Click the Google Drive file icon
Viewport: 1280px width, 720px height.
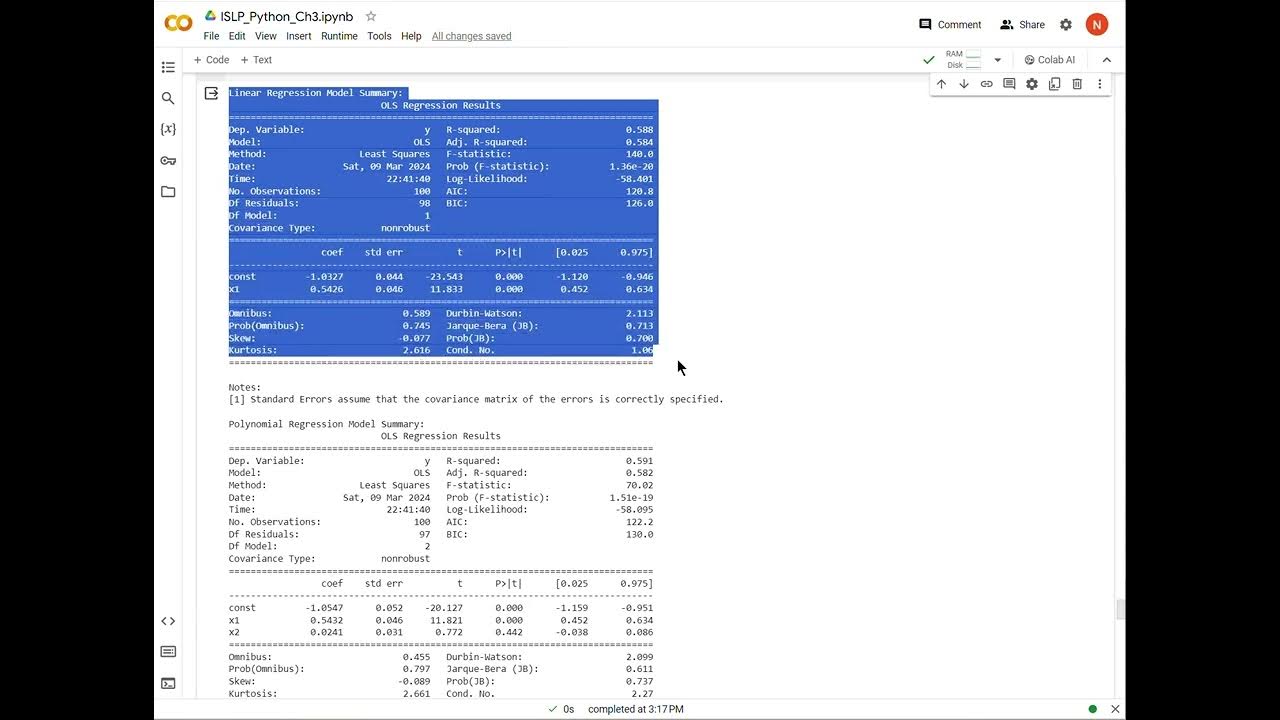coord(211,16)
